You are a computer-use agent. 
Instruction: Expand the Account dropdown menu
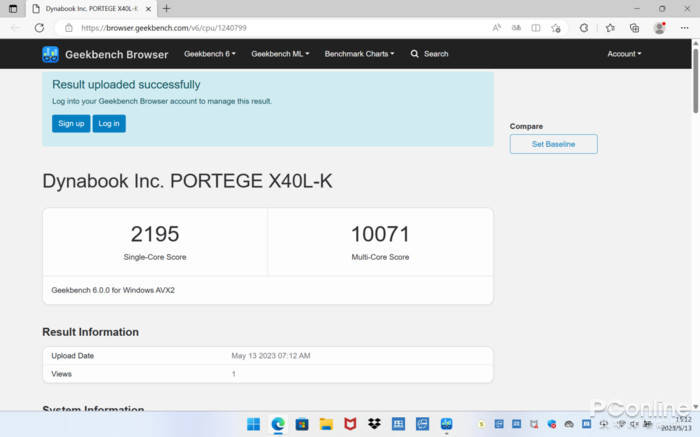(x=624, y=54)
